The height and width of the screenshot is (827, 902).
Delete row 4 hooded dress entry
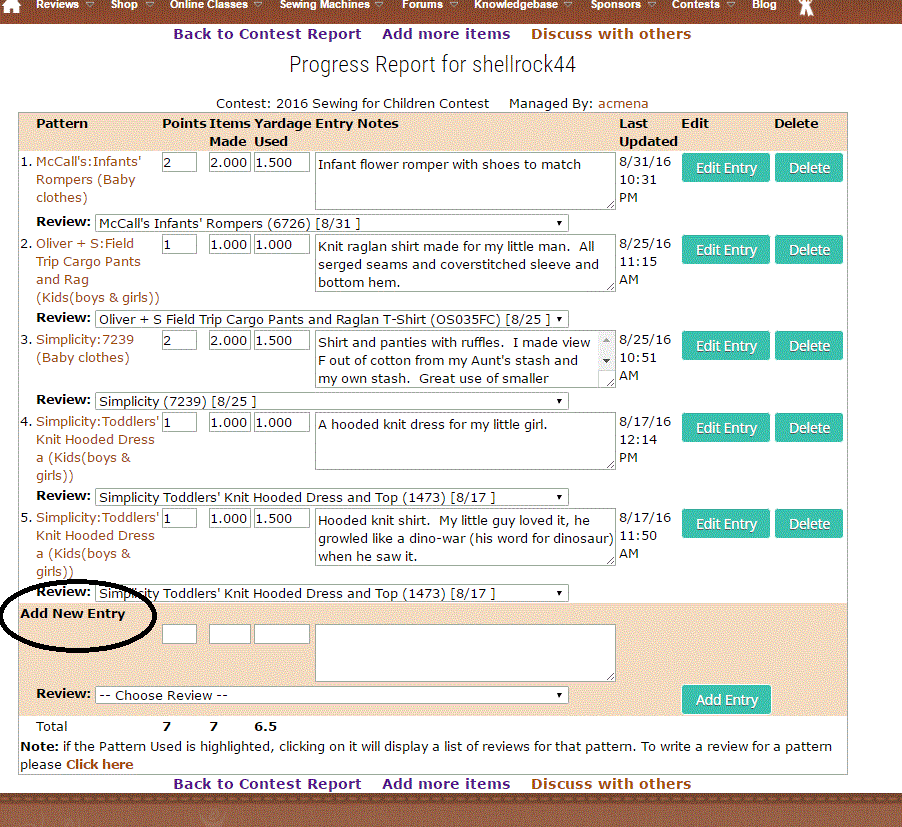click(809, 428)
